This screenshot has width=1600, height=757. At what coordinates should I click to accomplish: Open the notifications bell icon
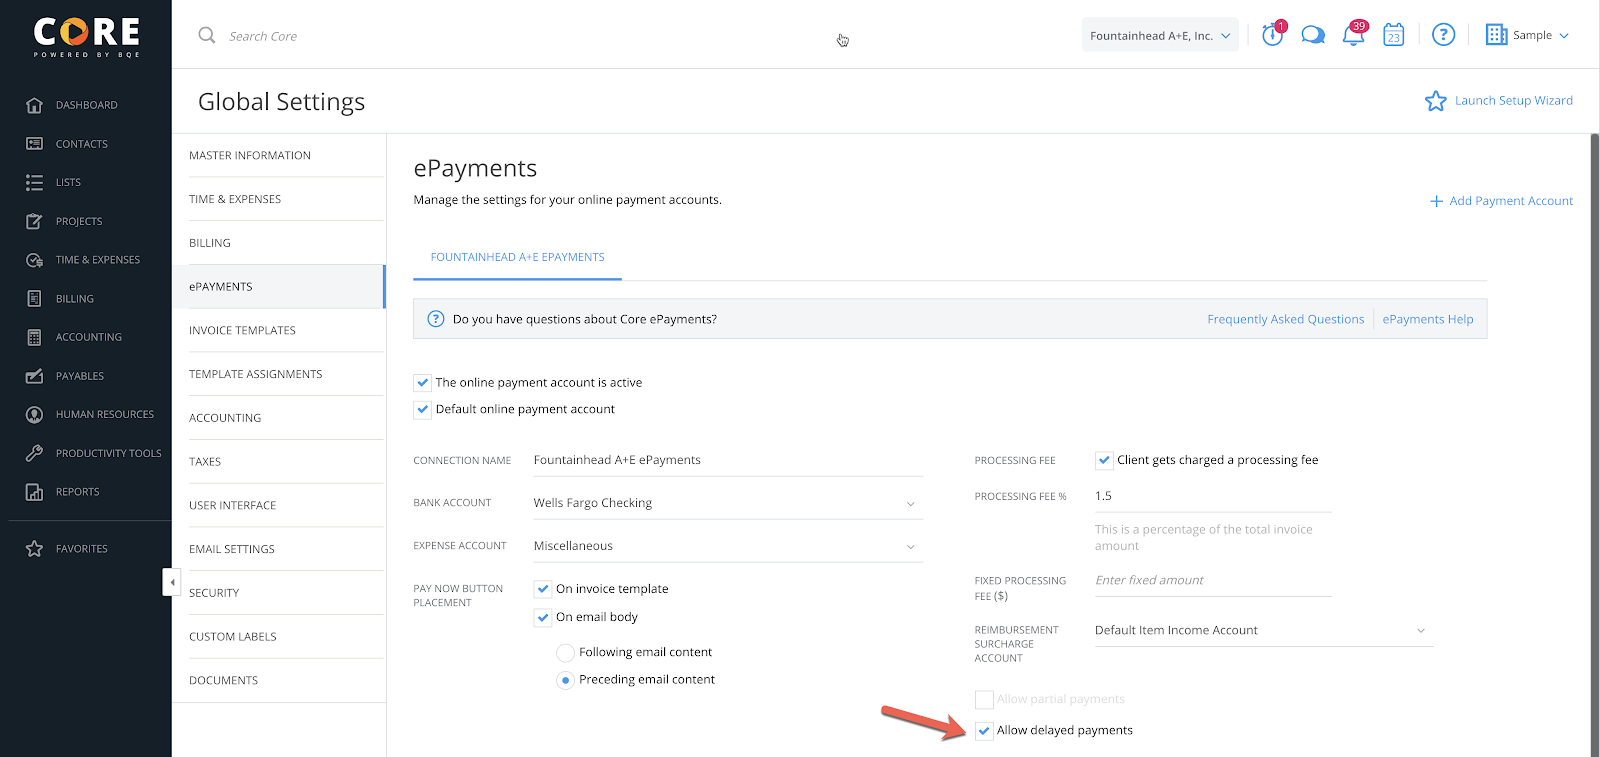coord(1354,34)
